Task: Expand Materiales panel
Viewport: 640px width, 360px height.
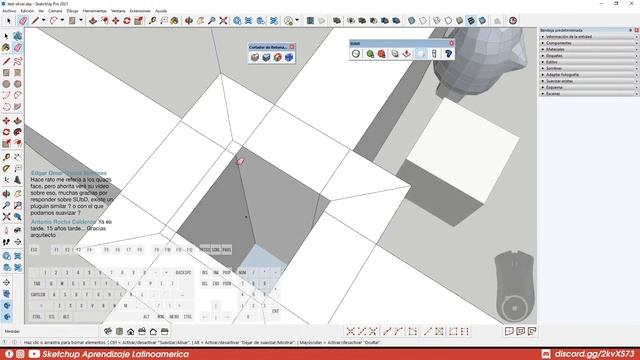Action: pos(589,49)
